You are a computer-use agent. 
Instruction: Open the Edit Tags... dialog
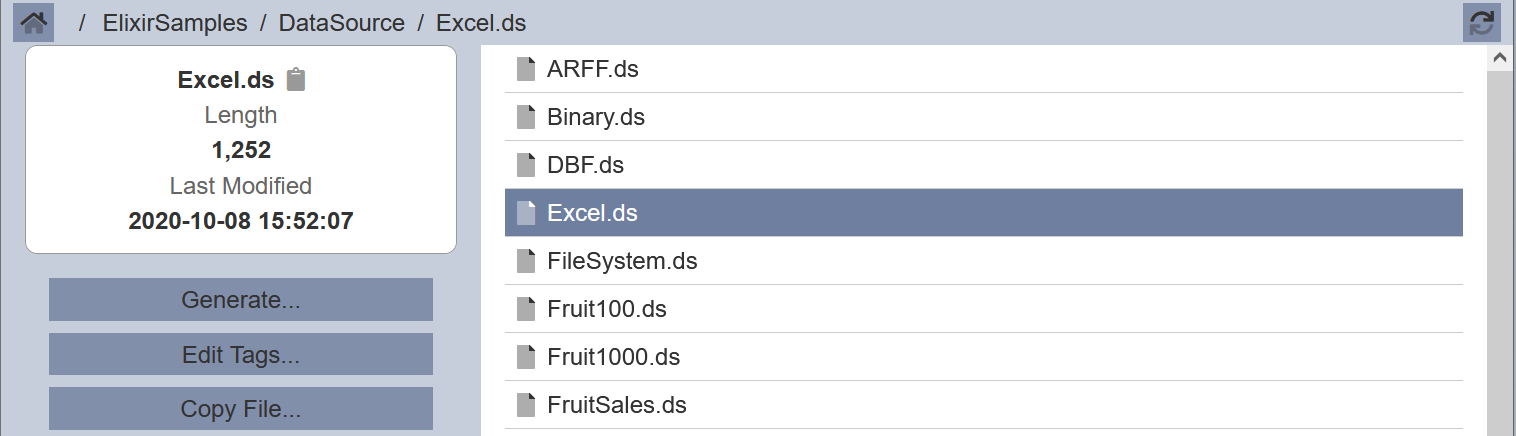(241, 355)
